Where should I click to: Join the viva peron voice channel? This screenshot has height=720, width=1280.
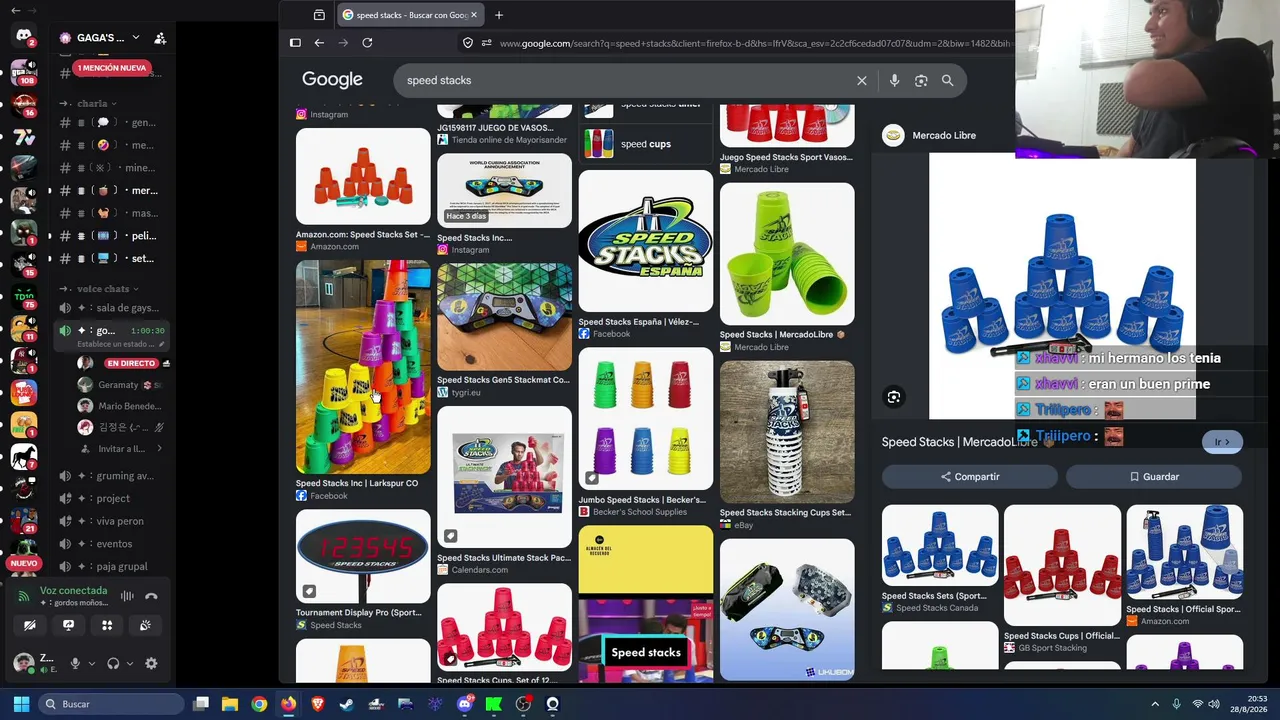[x=110, y=521]
